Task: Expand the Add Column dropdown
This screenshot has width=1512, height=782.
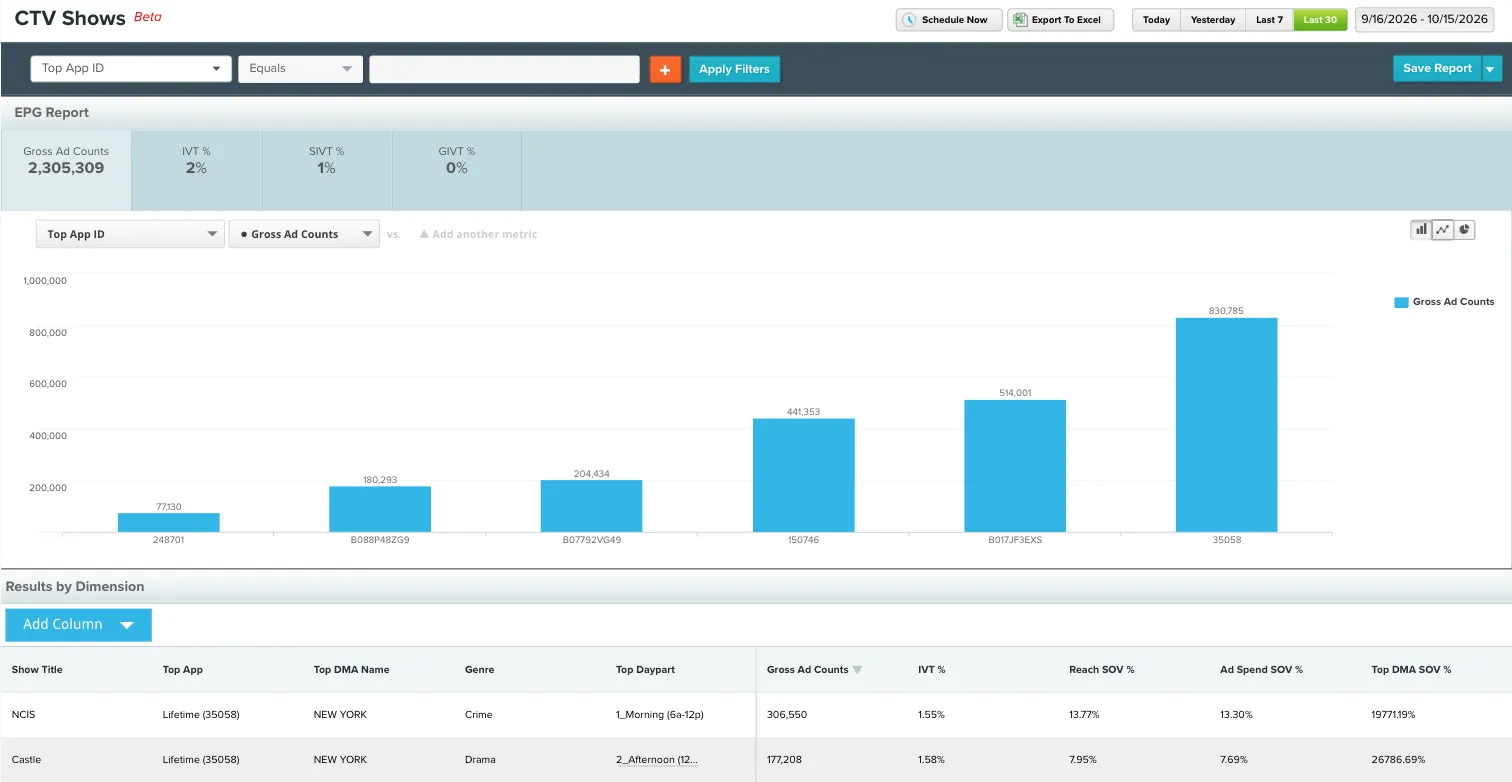Action: click(x=78, y=625)
